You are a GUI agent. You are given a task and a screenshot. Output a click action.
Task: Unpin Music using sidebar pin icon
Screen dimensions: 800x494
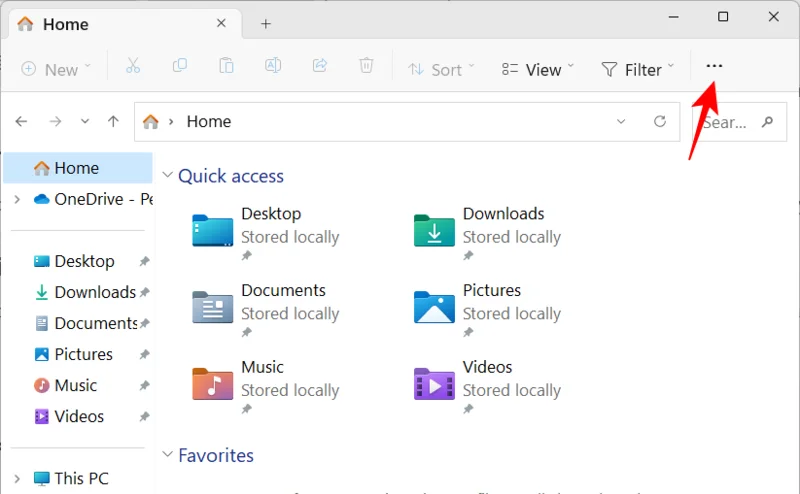(144, 385)
